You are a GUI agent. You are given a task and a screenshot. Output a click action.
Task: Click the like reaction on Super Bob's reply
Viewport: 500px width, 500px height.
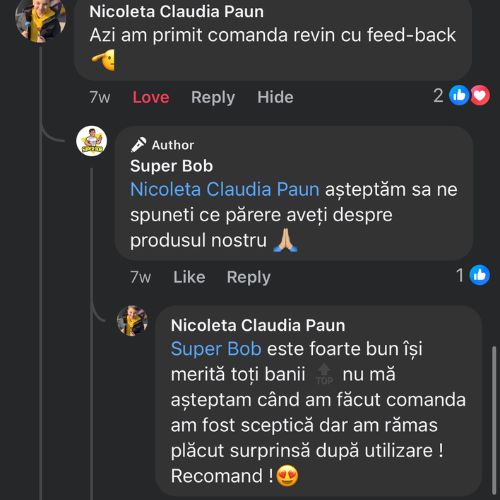click(x=480, y=275)
